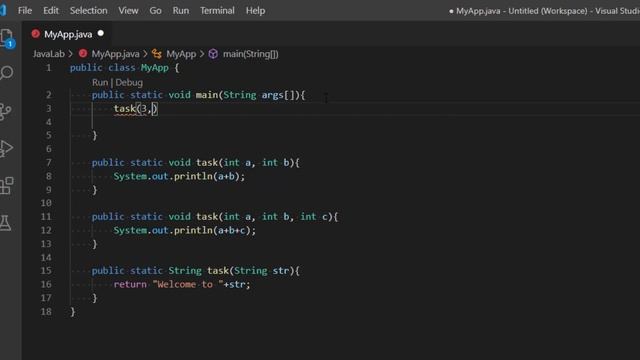
Task: Click the main method cube icon in breadcrumb
Action: point(213,54)
